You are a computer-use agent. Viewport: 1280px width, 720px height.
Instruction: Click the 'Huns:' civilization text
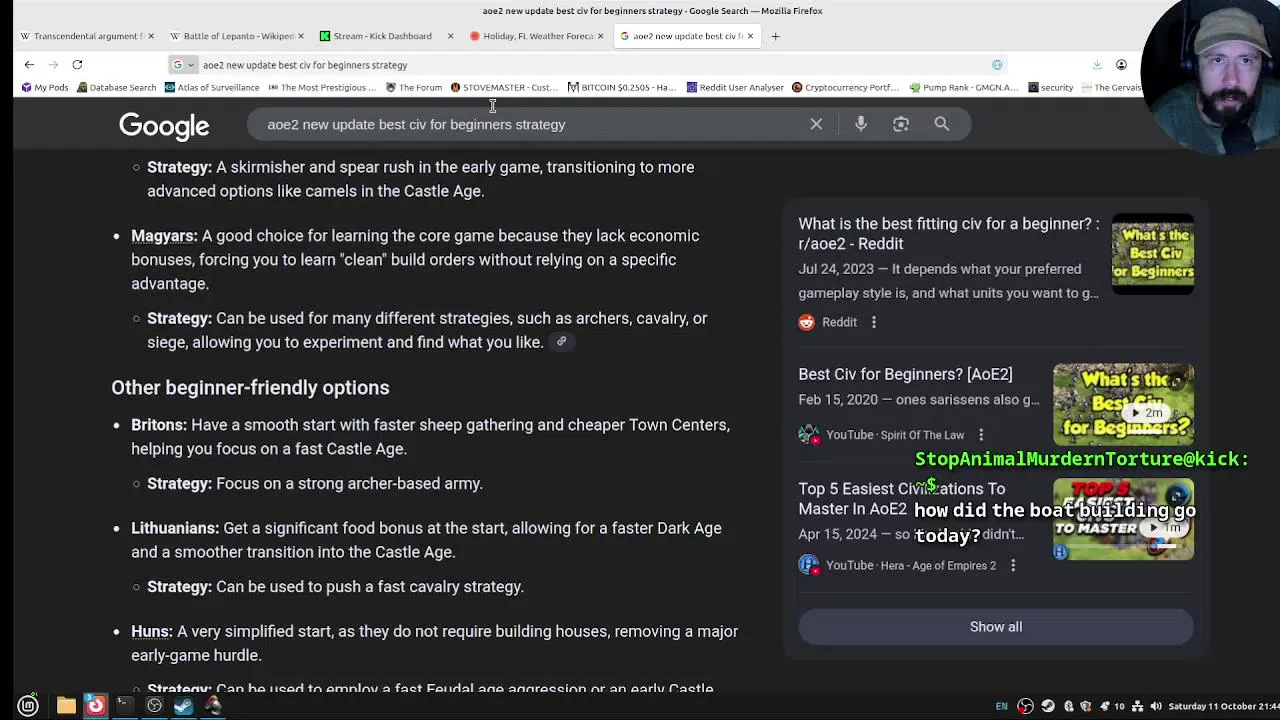152,632
